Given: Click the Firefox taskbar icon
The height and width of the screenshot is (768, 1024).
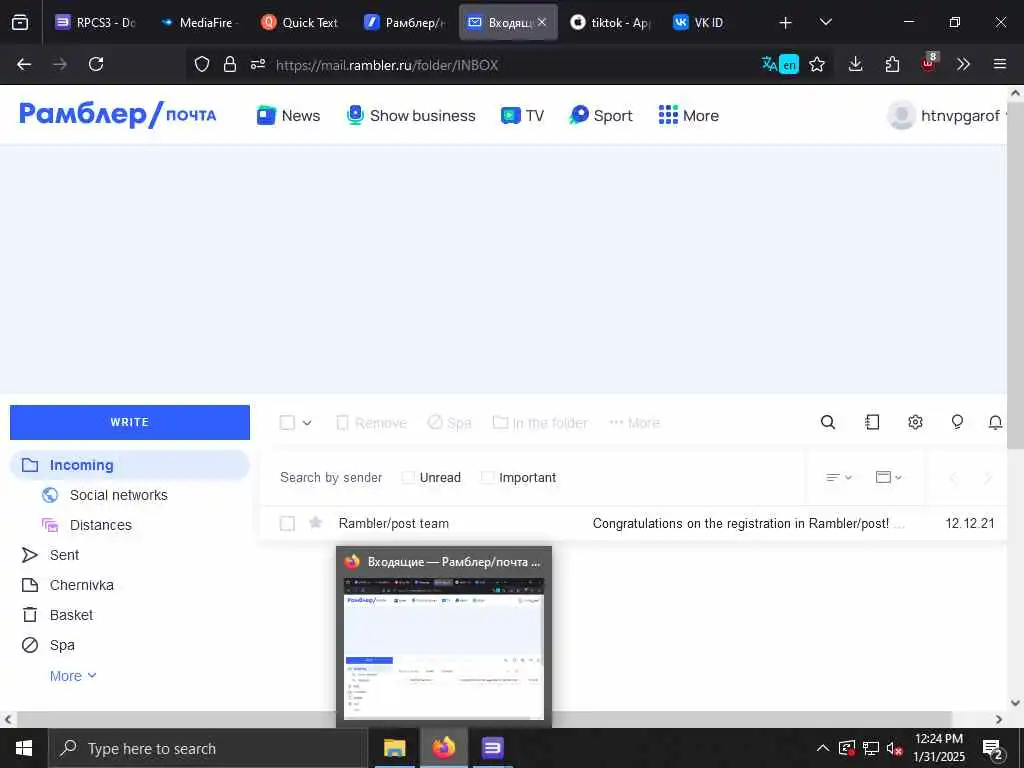Looking at the screenshot, I should coord(443,748).
